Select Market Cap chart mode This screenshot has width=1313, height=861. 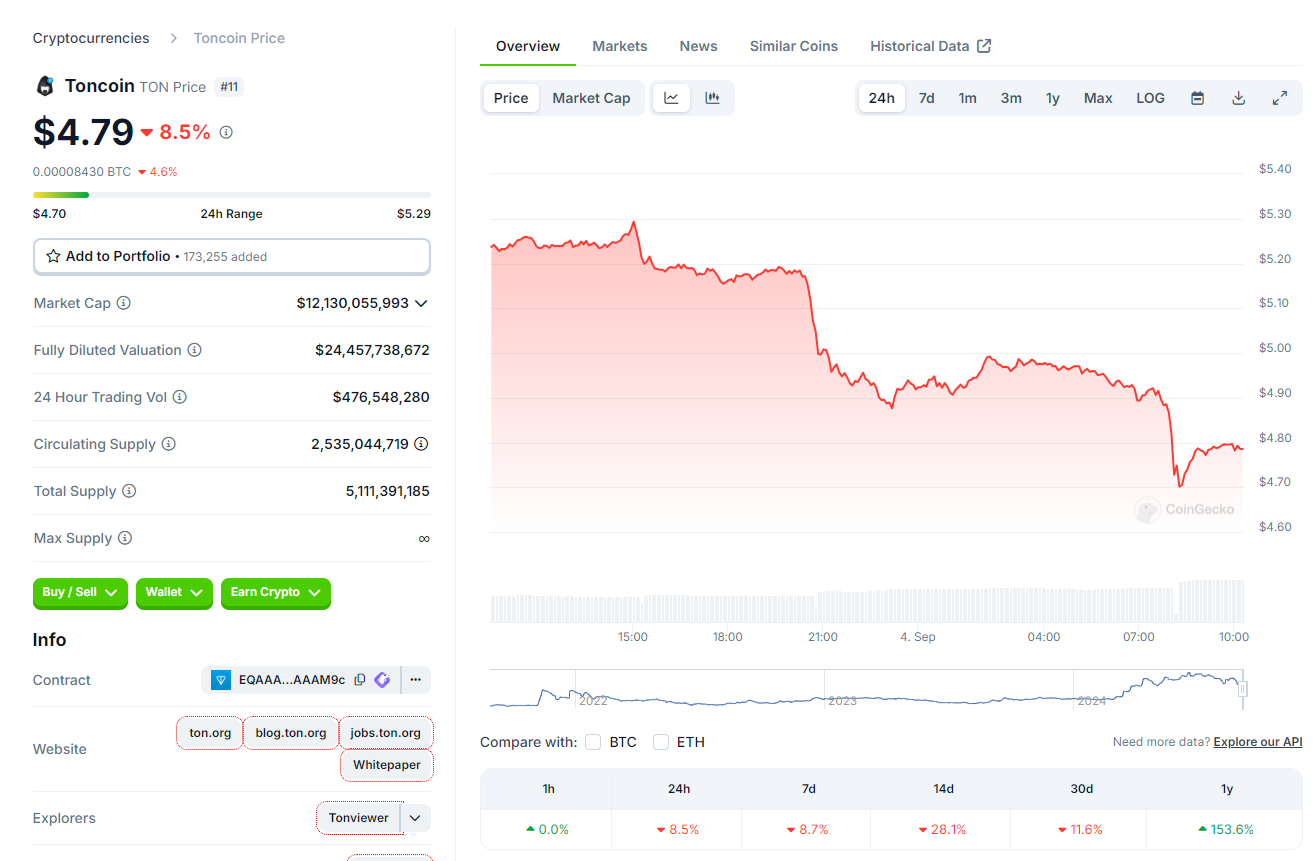click(x=591, y=98)
